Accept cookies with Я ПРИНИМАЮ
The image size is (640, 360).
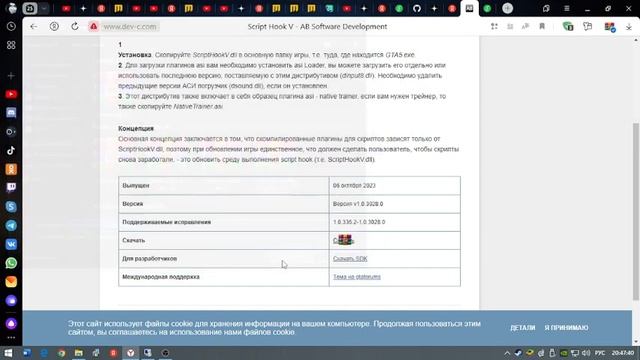pos(566,328)
